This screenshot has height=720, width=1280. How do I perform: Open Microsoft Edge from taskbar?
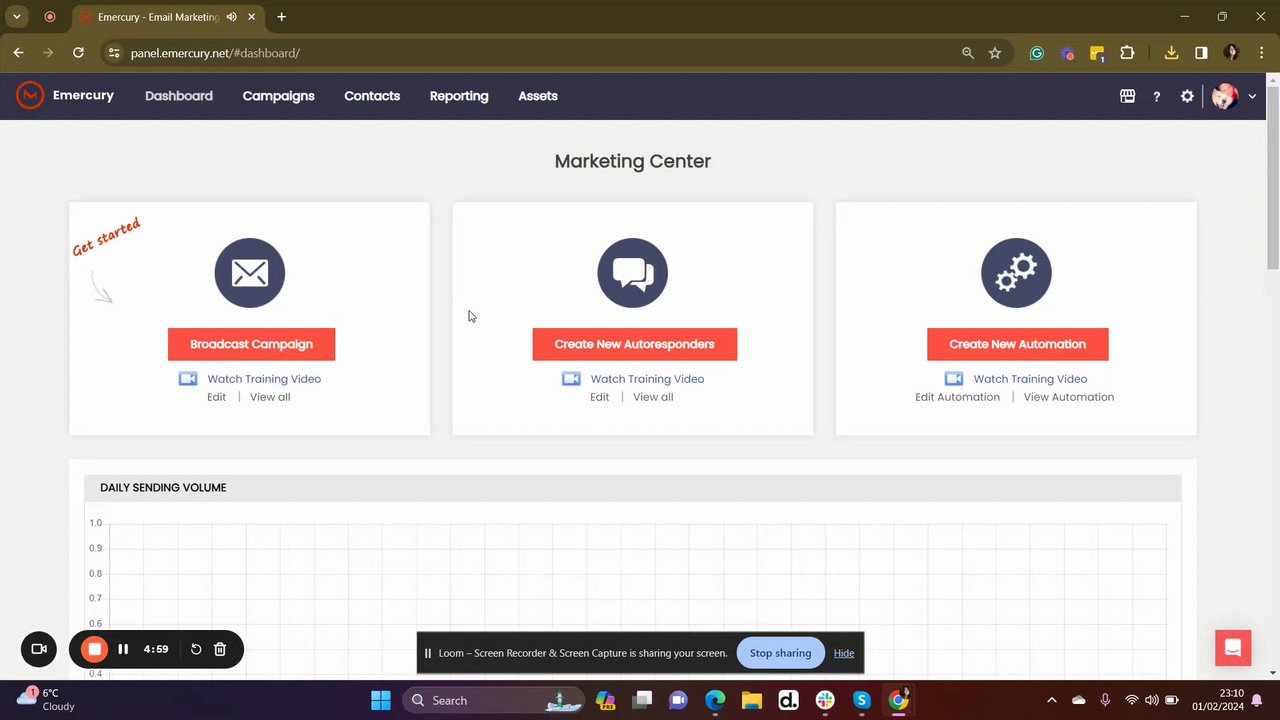click(x=714, y=700)
